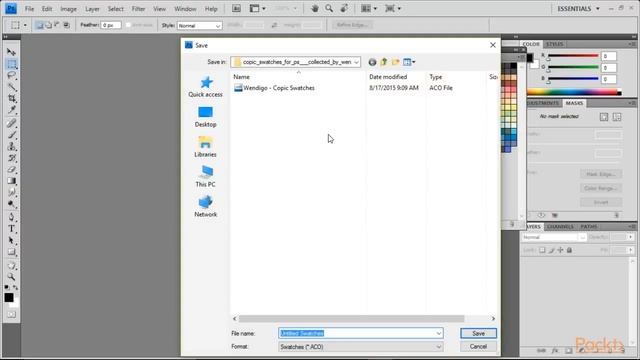640x360 pixels.
Task: Select the Eraser tool
Action: coord(11,169)
